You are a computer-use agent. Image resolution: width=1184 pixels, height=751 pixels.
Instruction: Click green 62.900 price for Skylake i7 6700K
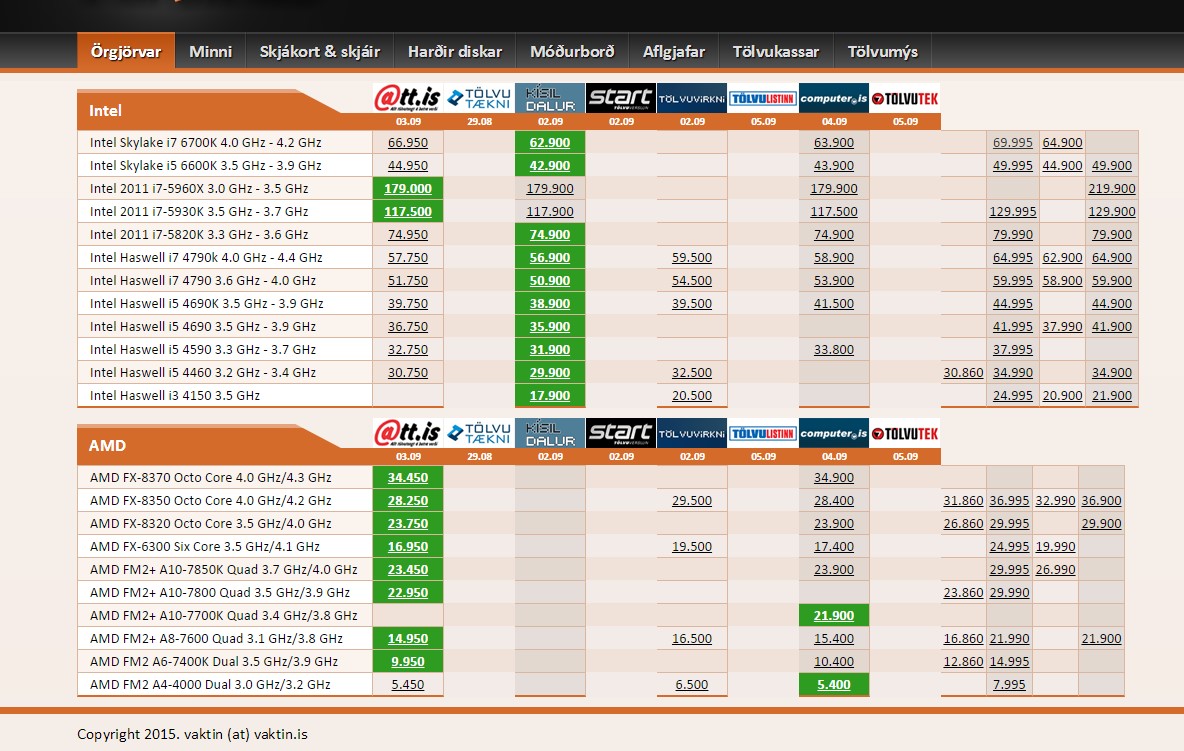[x=550, y=143]
